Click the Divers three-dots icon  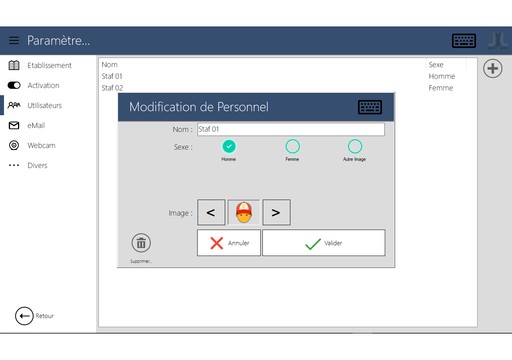(14, 165)
